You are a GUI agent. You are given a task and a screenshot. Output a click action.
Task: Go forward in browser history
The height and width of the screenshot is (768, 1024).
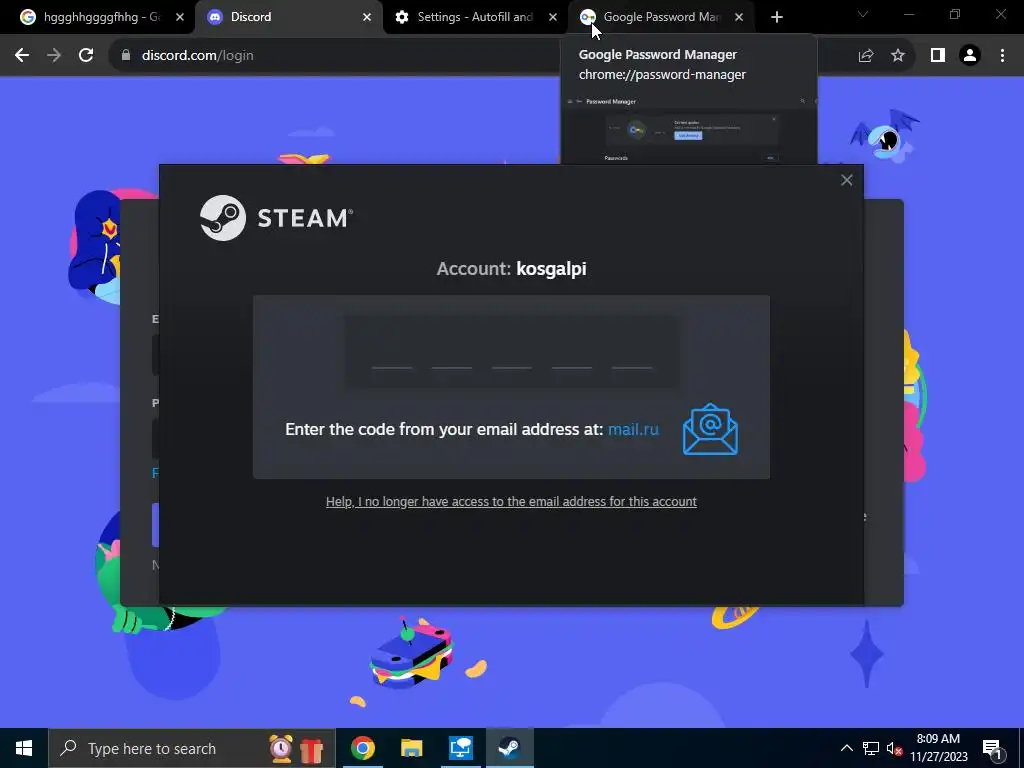pos(54,56)
